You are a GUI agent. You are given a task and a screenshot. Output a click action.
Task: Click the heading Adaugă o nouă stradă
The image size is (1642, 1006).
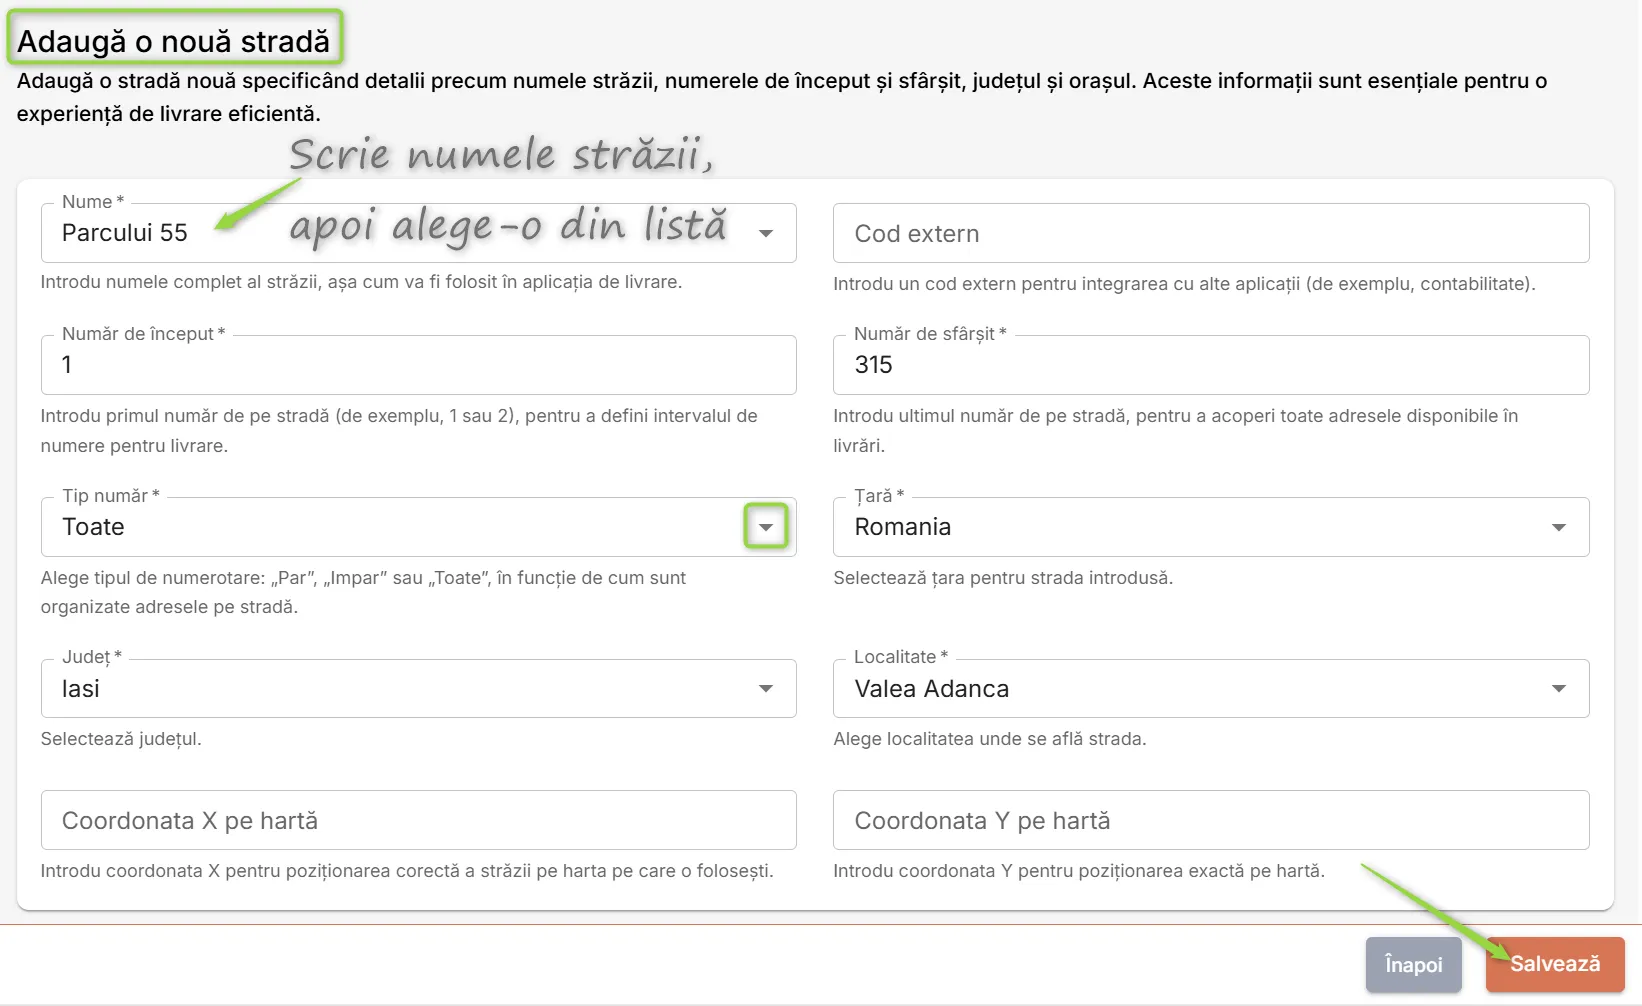pyautogui.click(x=174, y=41)
